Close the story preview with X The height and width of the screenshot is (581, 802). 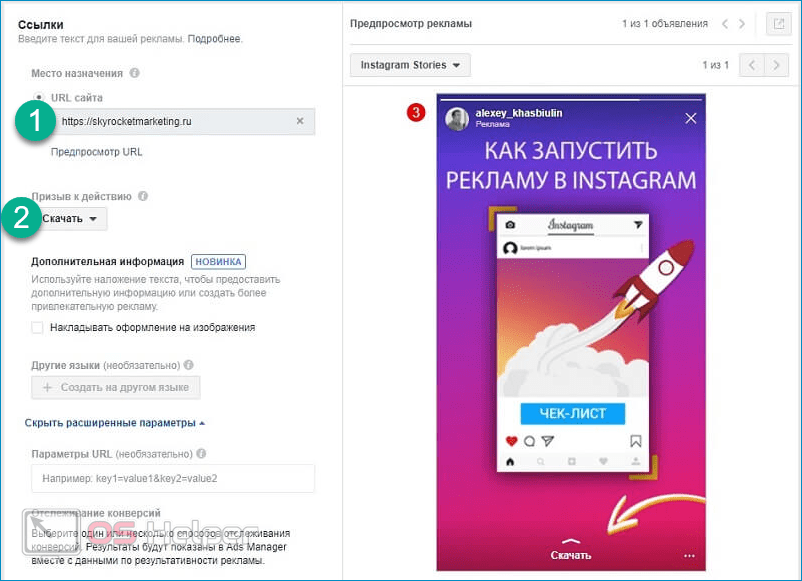click(x=690, y=118)
